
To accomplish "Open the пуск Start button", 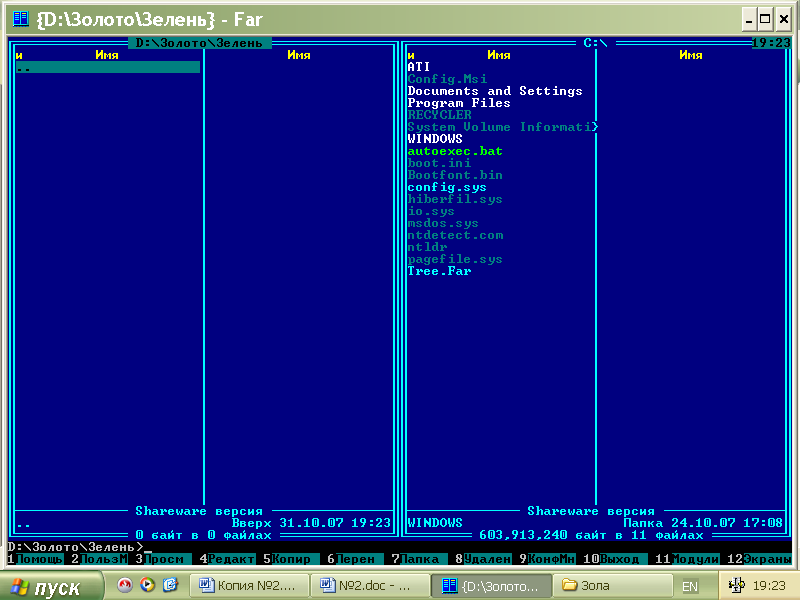I will 51,586.
